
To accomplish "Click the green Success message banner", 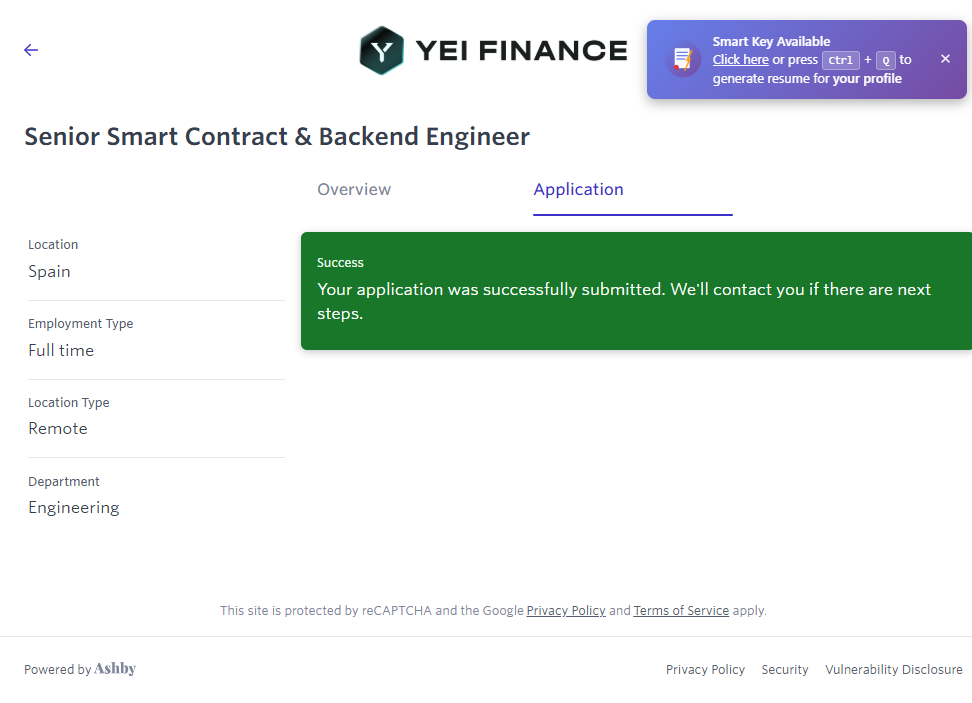I will click(636, 291).
